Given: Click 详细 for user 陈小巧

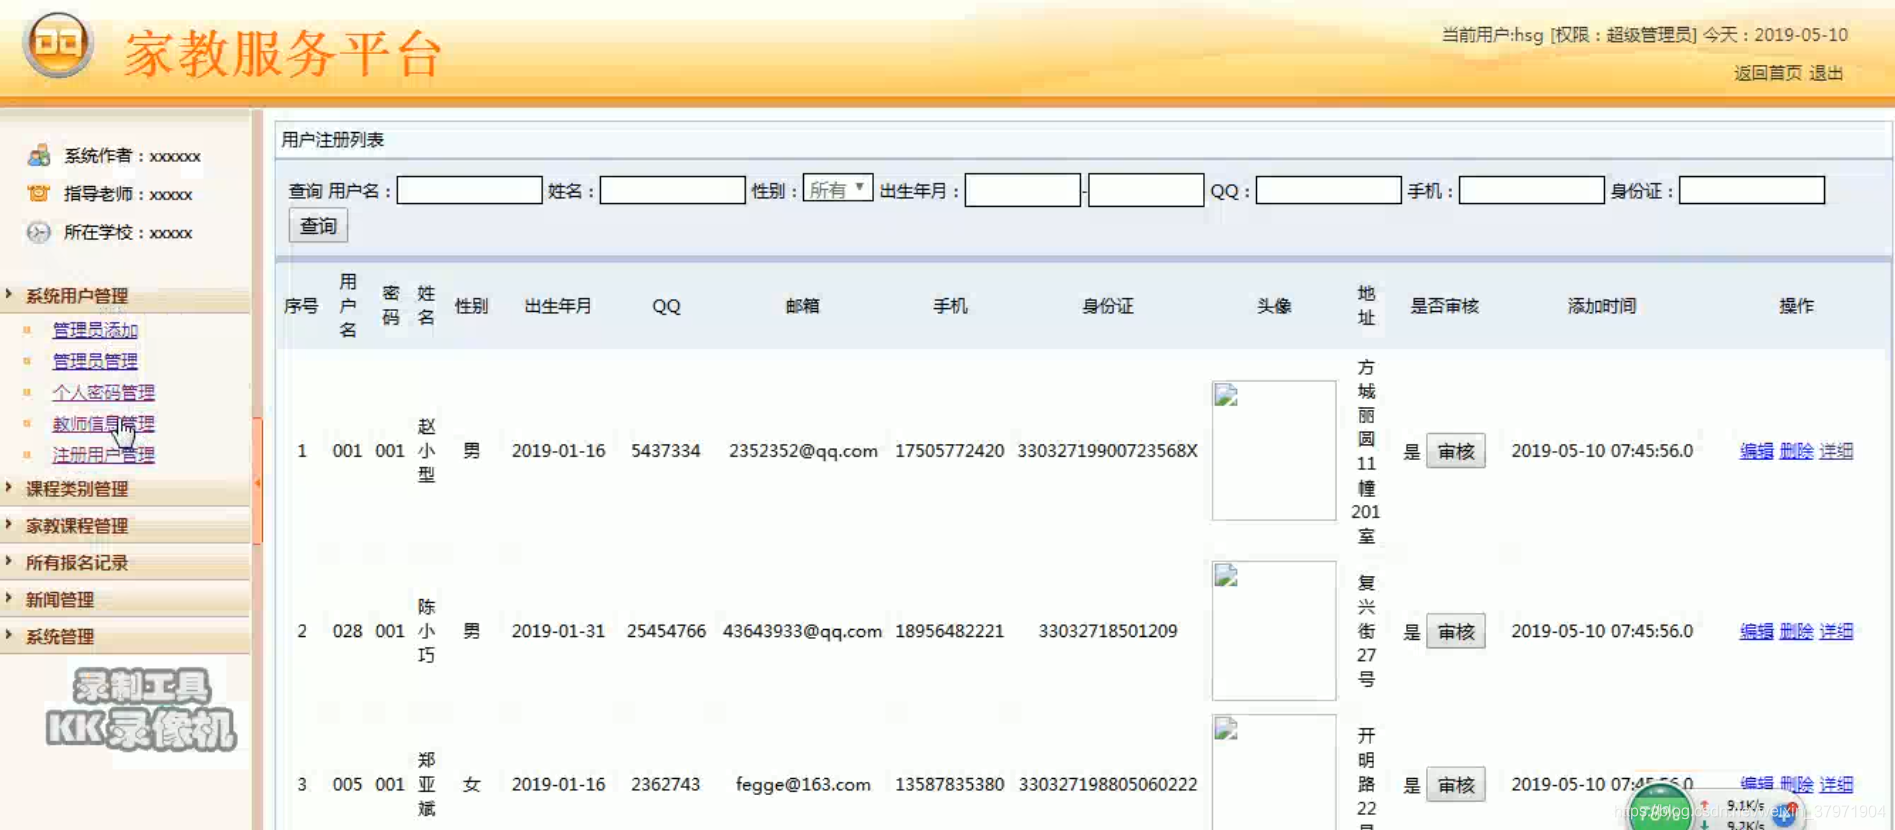Looking at the screenshot, I should click(1836, 631).
